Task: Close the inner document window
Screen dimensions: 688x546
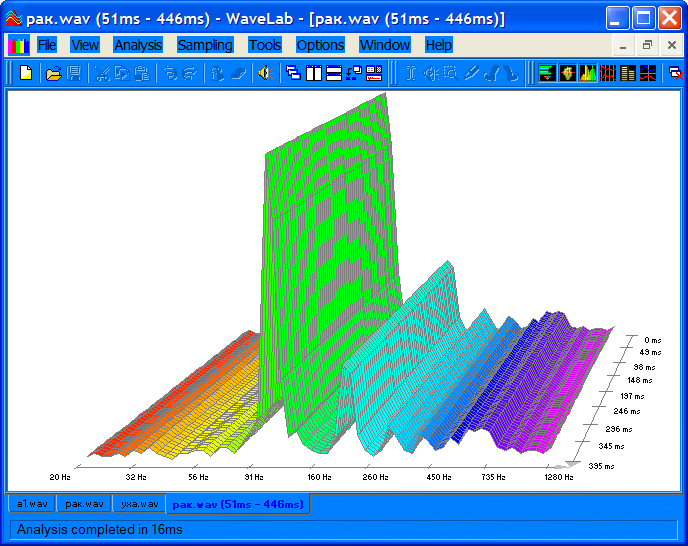Action: pos(671,45)
